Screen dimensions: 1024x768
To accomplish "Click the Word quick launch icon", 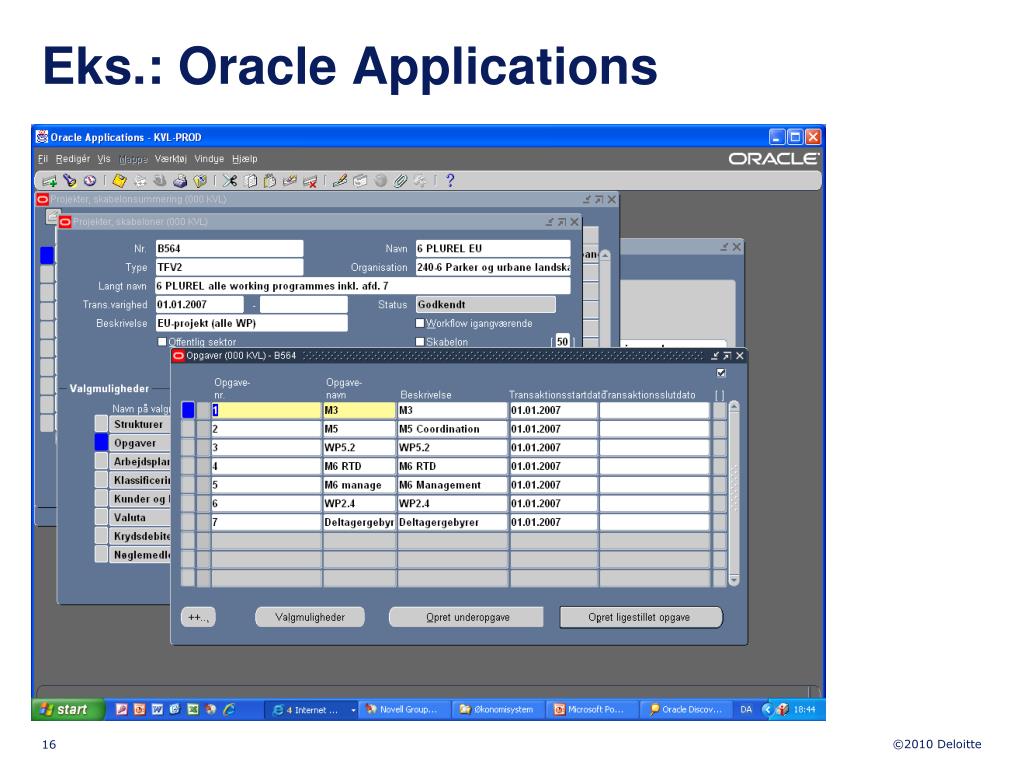I will pyautogui.click(x=157, y=709).
